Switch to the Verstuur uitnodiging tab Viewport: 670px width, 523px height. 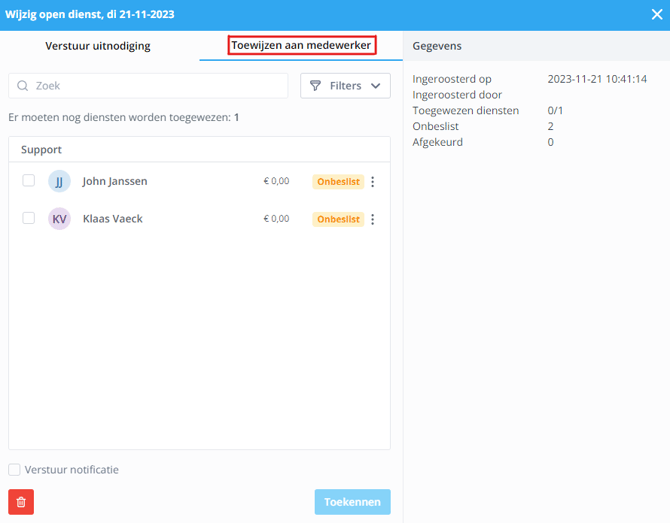(x=98, y=46)
